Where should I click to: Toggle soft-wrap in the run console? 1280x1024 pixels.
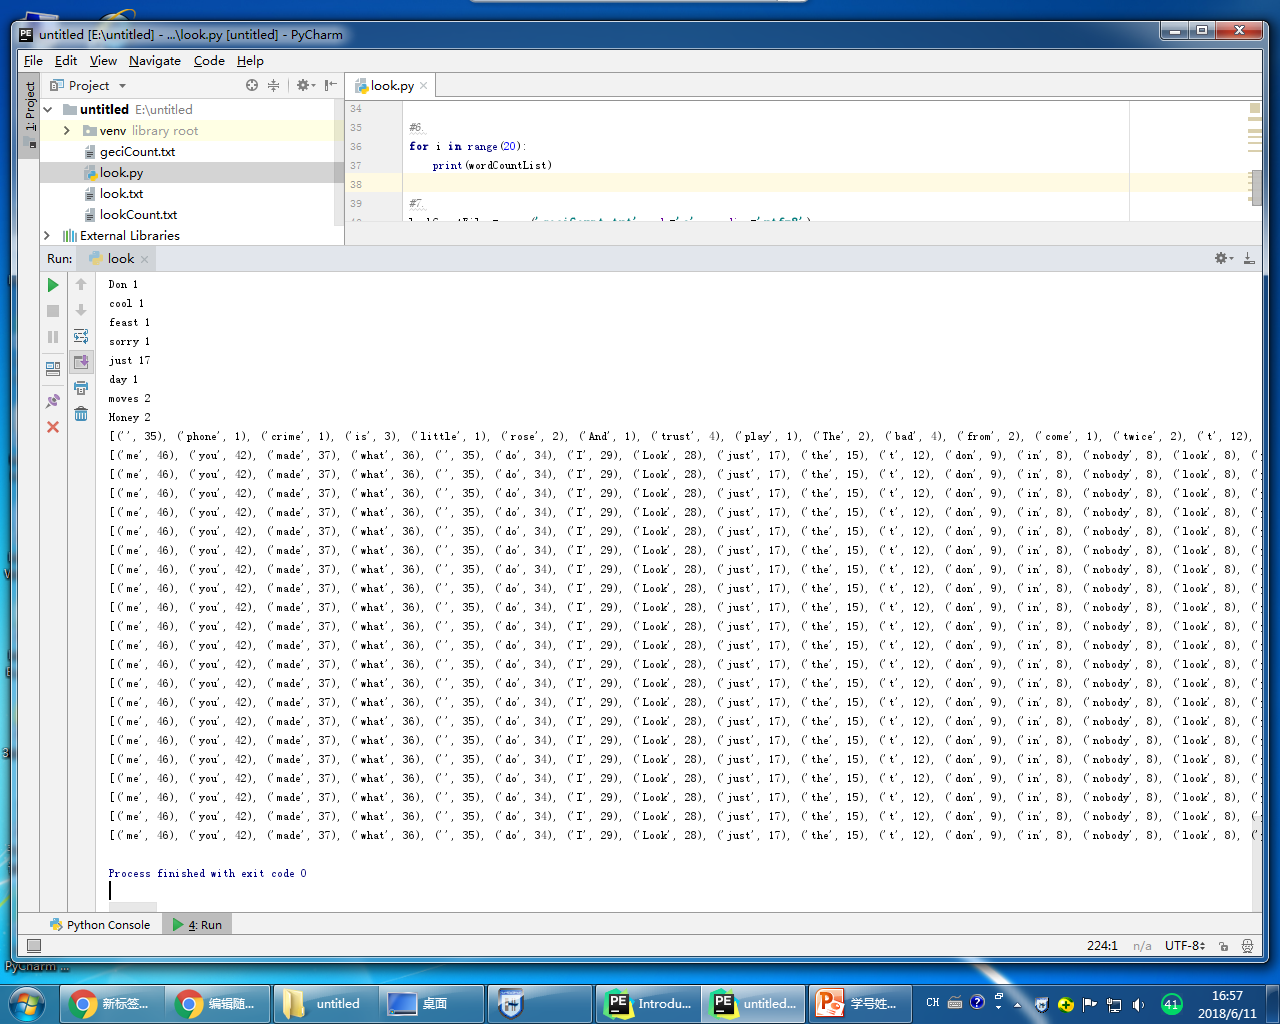click(81, 336)
